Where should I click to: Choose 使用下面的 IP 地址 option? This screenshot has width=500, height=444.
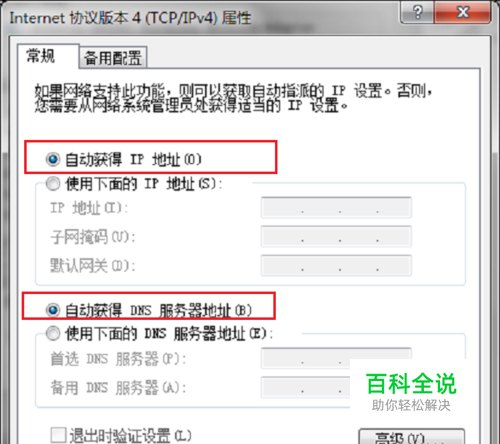coord(53,184)
